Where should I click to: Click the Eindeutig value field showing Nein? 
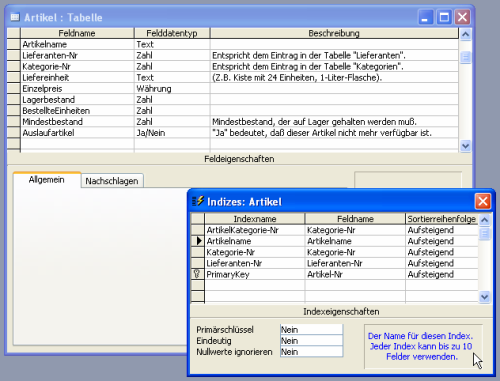pyautogui.click(x=311, y=341)
